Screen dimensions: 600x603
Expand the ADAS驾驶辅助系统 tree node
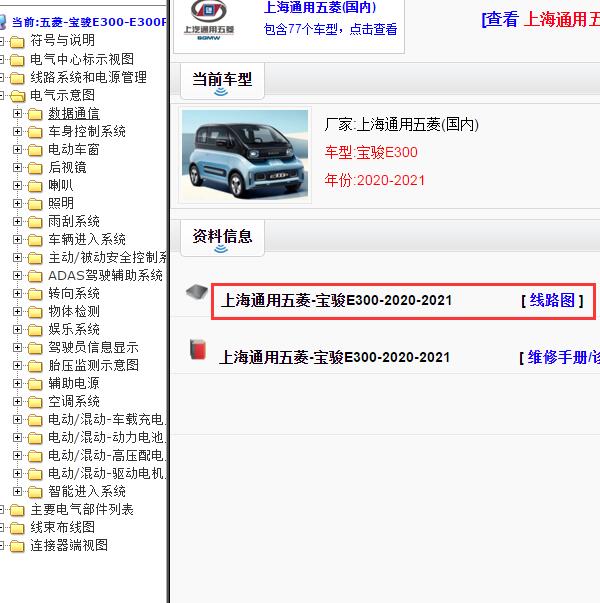(x=17, y=275)
